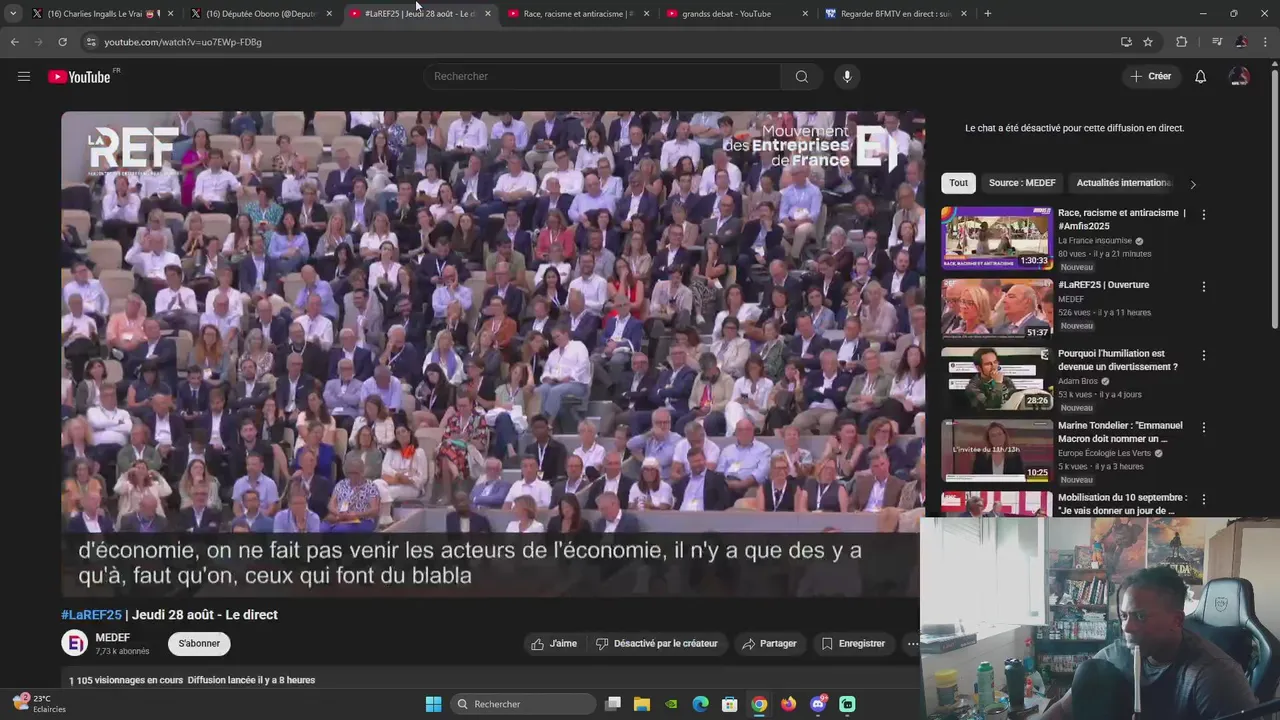Open Race, racisme et antiracisme thumbnail
The width and height of the screenshot is (1280, 720).
996,238
